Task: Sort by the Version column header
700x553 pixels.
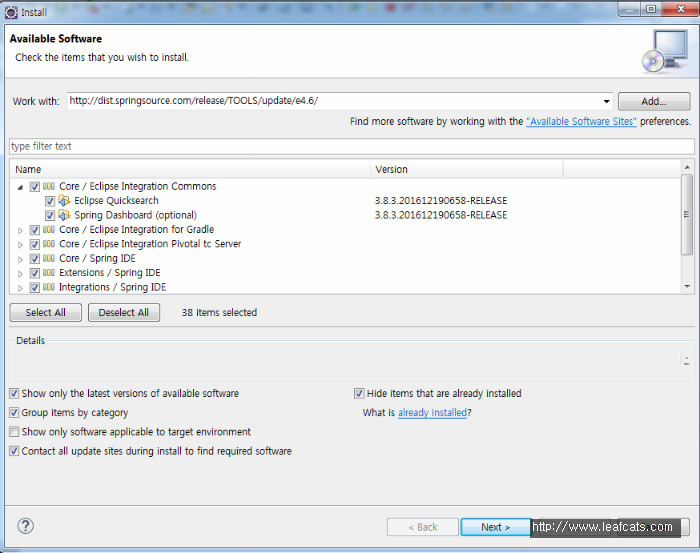Action: (467, 170)
